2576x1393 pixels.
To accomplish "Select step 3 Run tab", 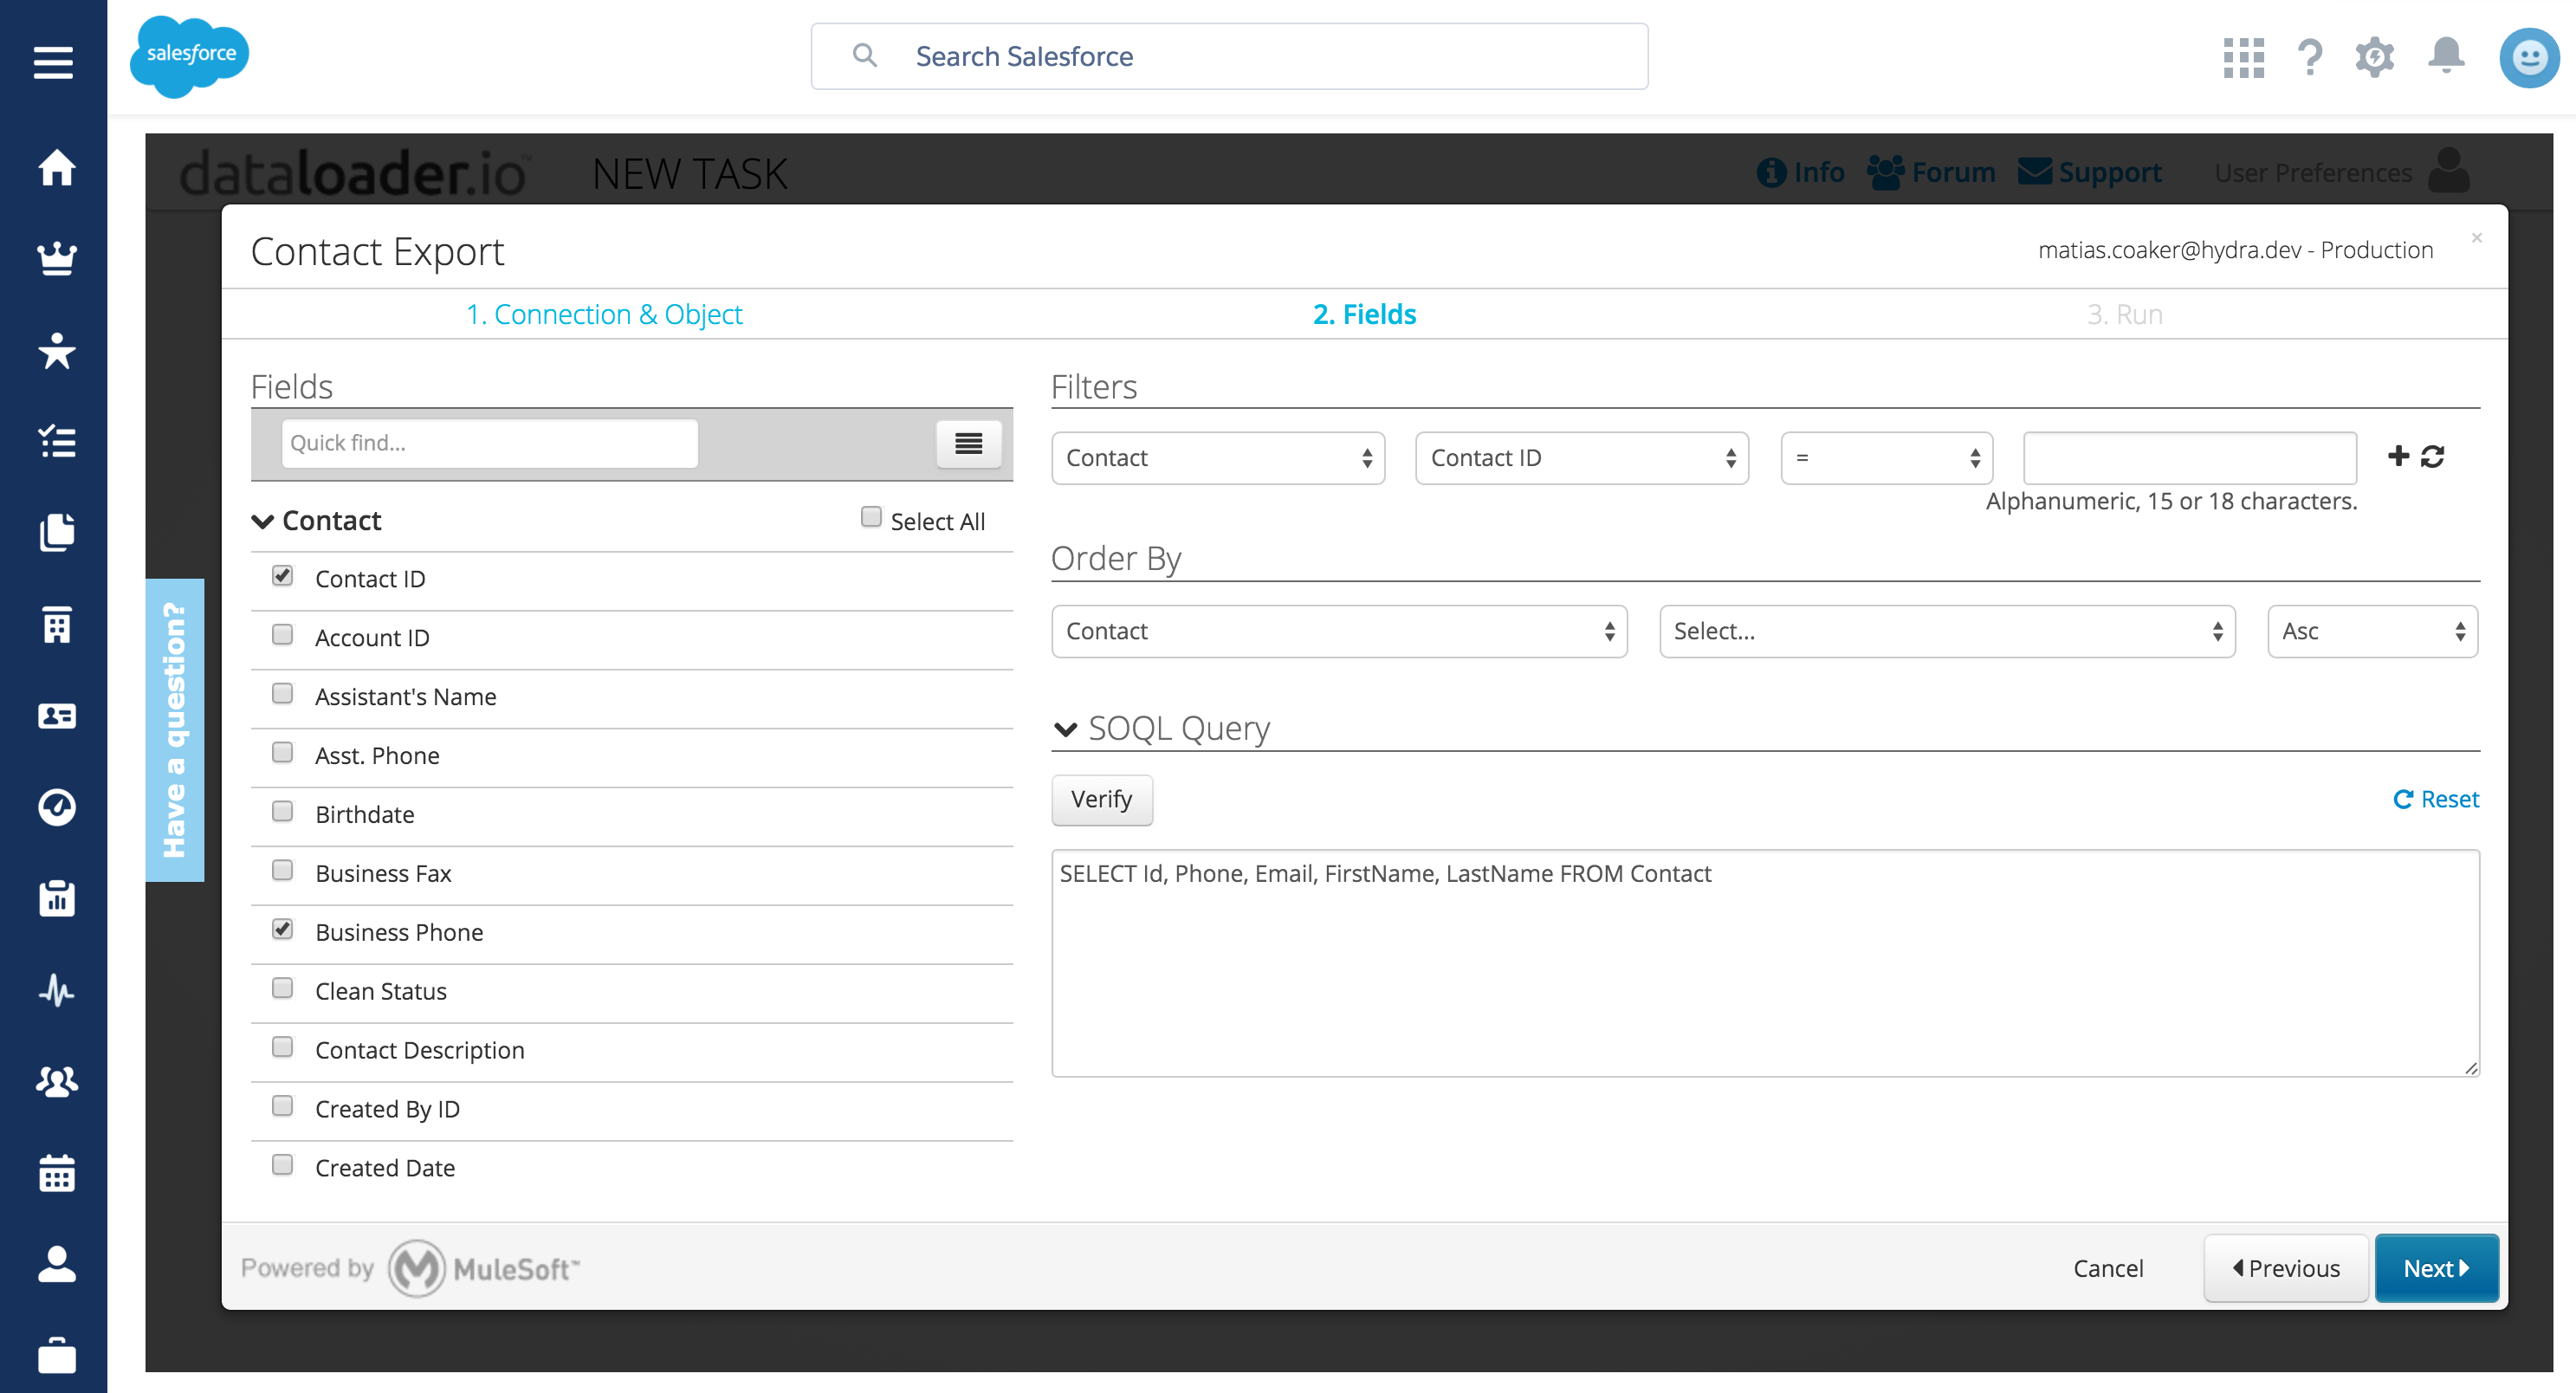I will [2124, 314].
